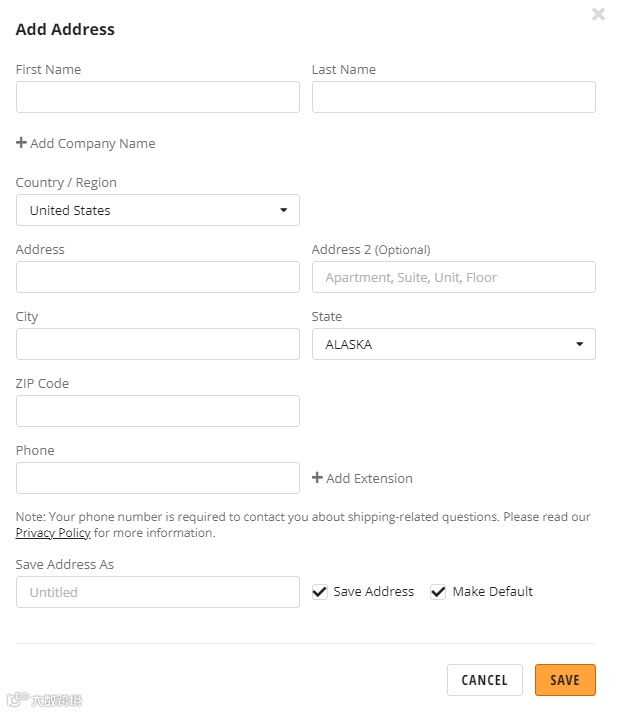Focus the City input box
The width and height of the screenshot is (619, 713).
click(x=158, y=344)
